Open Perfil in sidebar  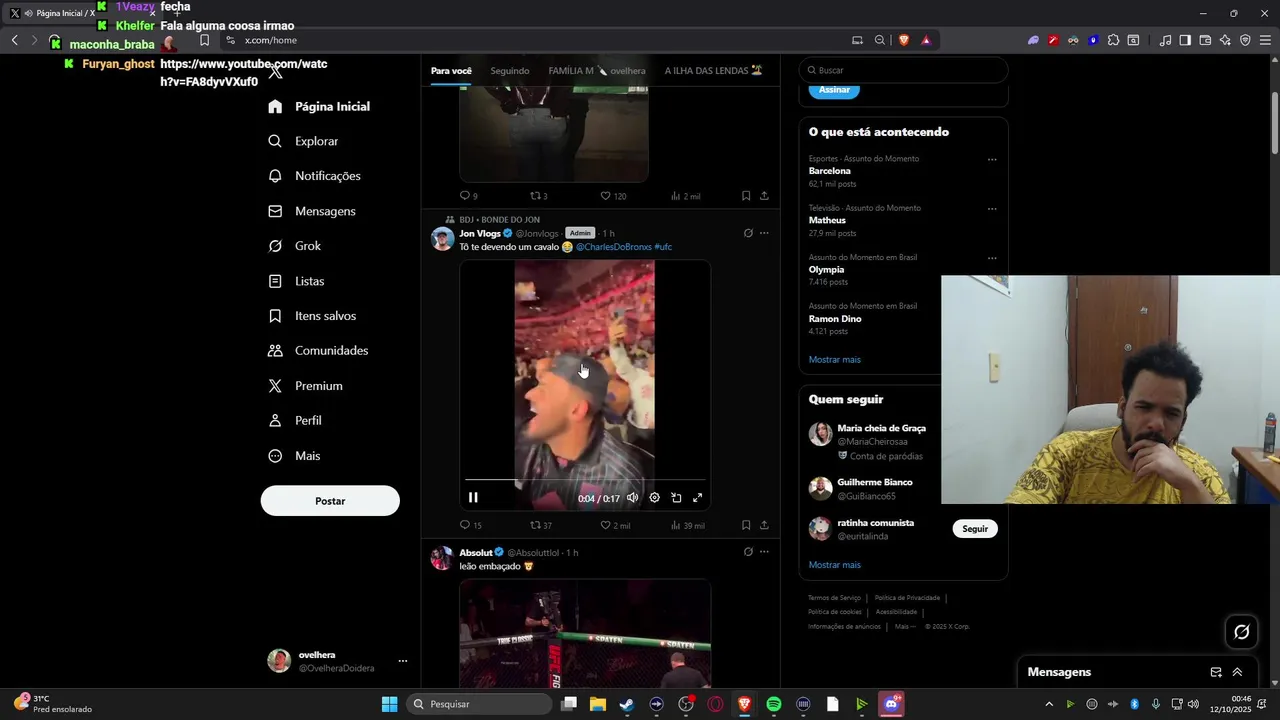coord(295,421)
